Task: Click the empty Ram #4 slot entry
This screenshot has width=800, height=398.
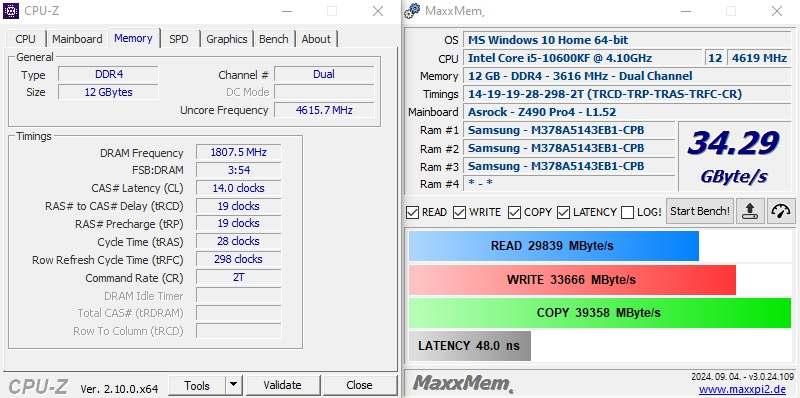Action: click(568, 183)
